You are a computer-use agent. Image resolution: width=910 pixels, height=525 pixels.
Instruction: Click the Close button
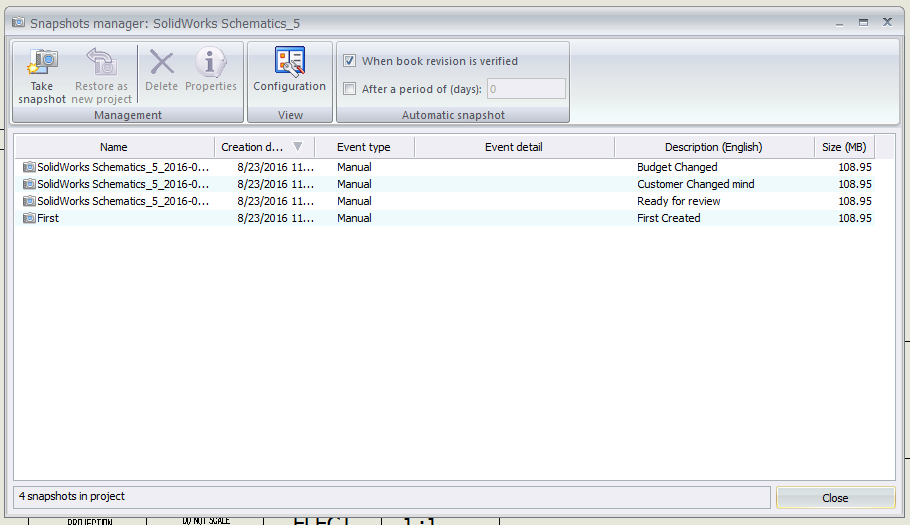(835, 498)
